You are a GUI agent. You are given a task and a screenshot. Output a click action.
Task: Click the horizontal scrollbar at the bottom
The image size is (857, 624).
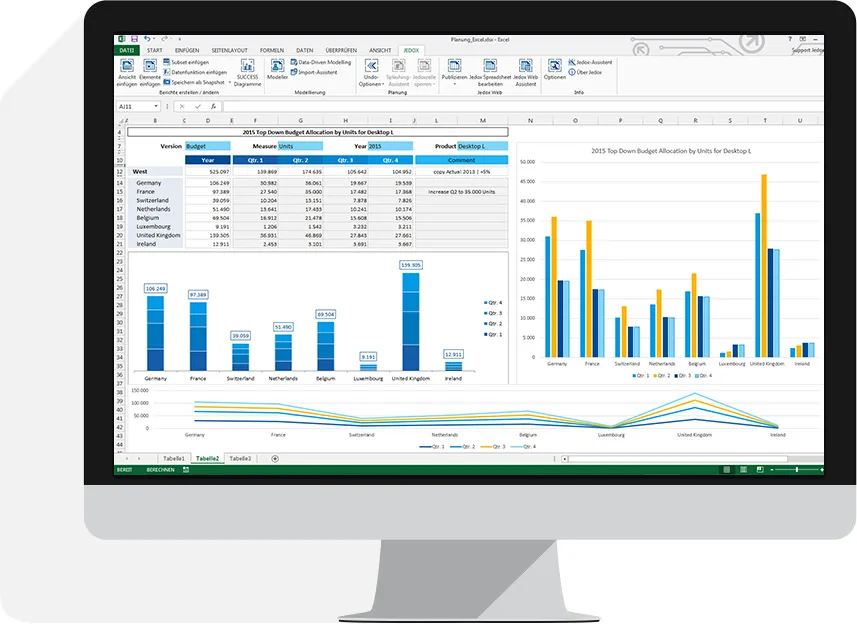678,459
